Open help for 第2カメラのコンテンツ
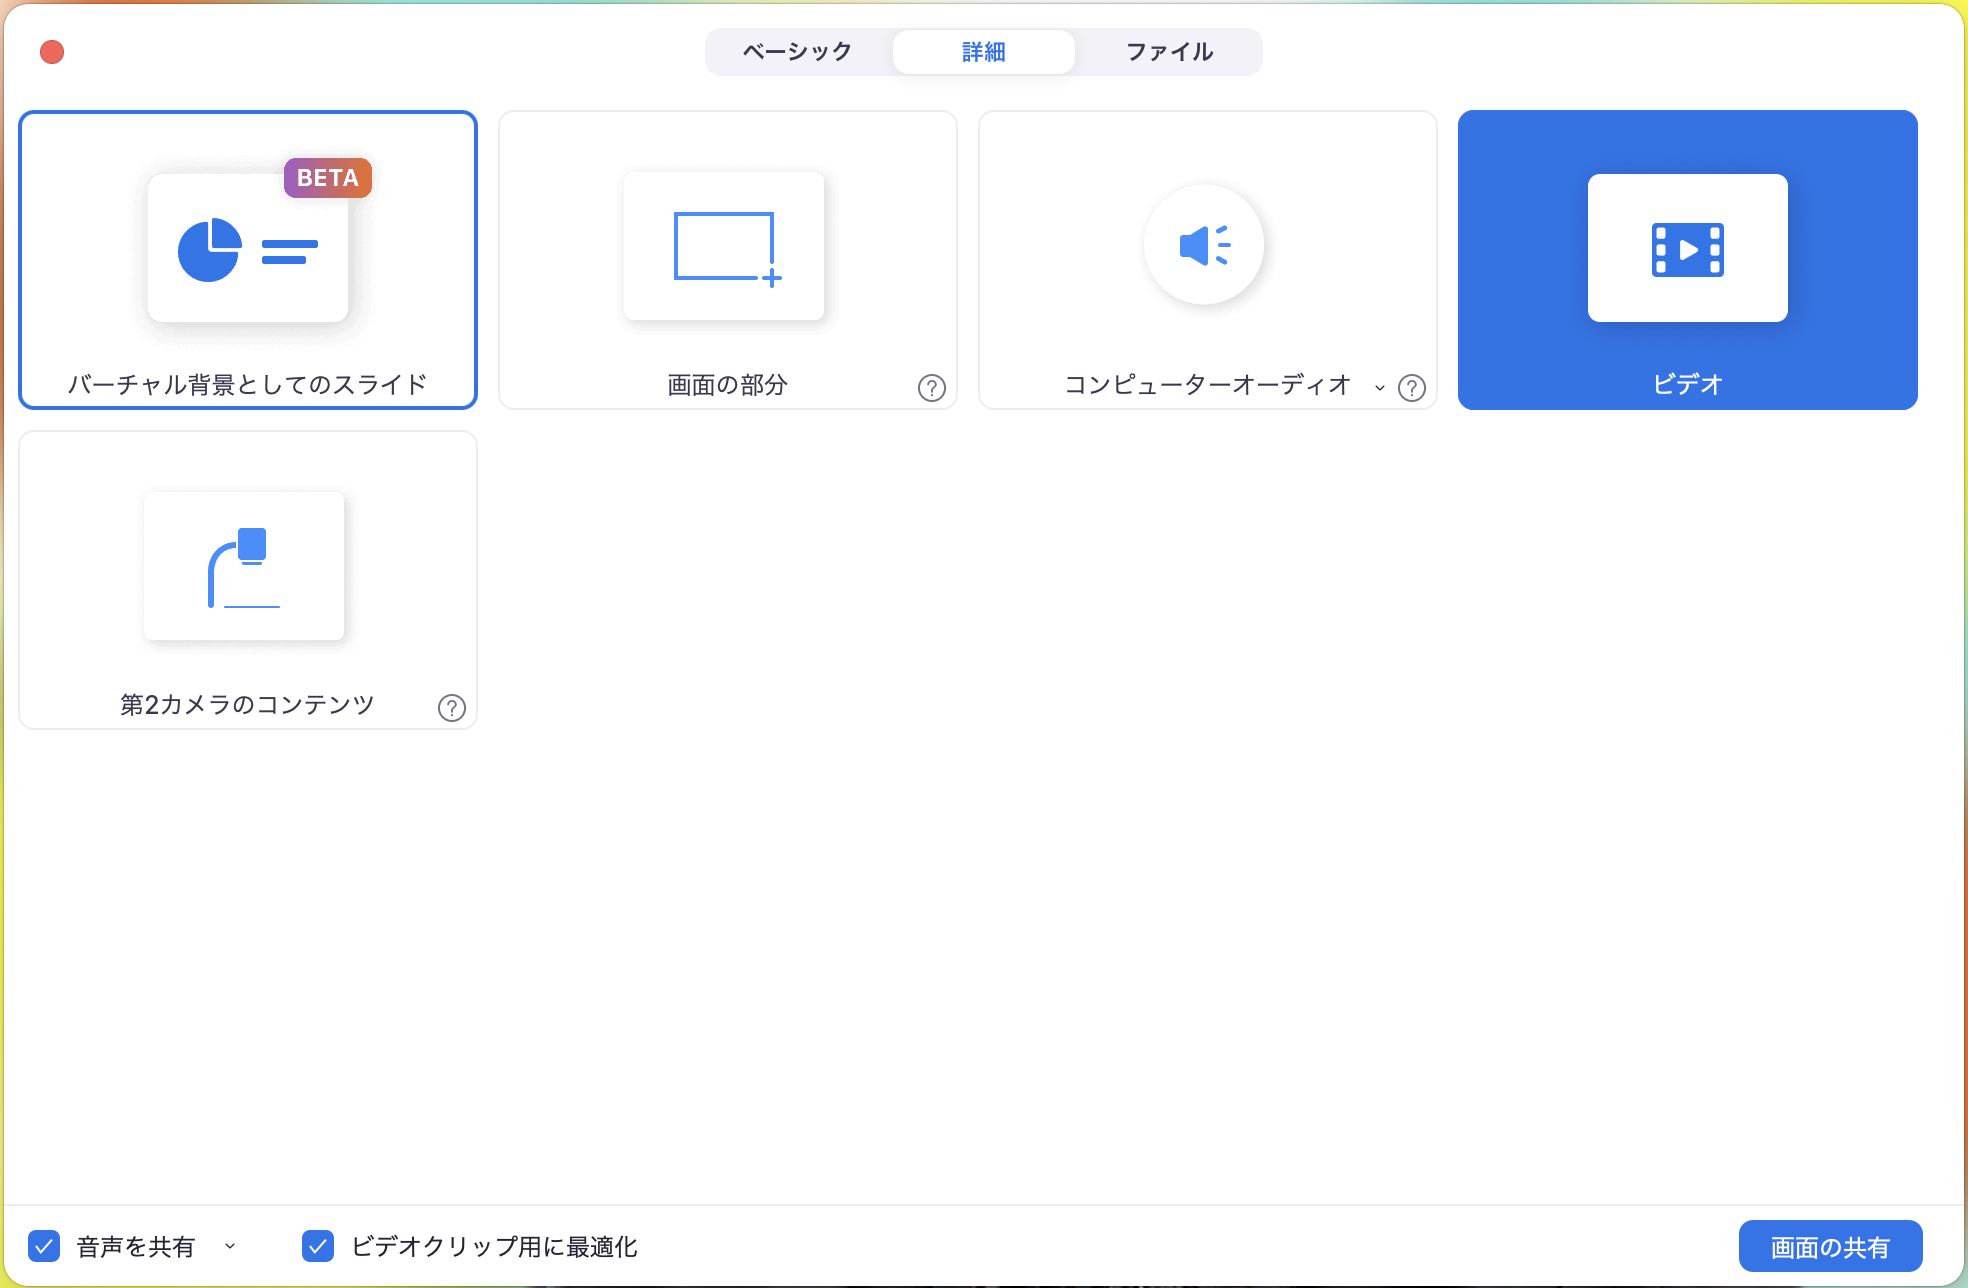Viewport: 1968px width, 1288px height. pyautogui.click(x=452, y=708)
